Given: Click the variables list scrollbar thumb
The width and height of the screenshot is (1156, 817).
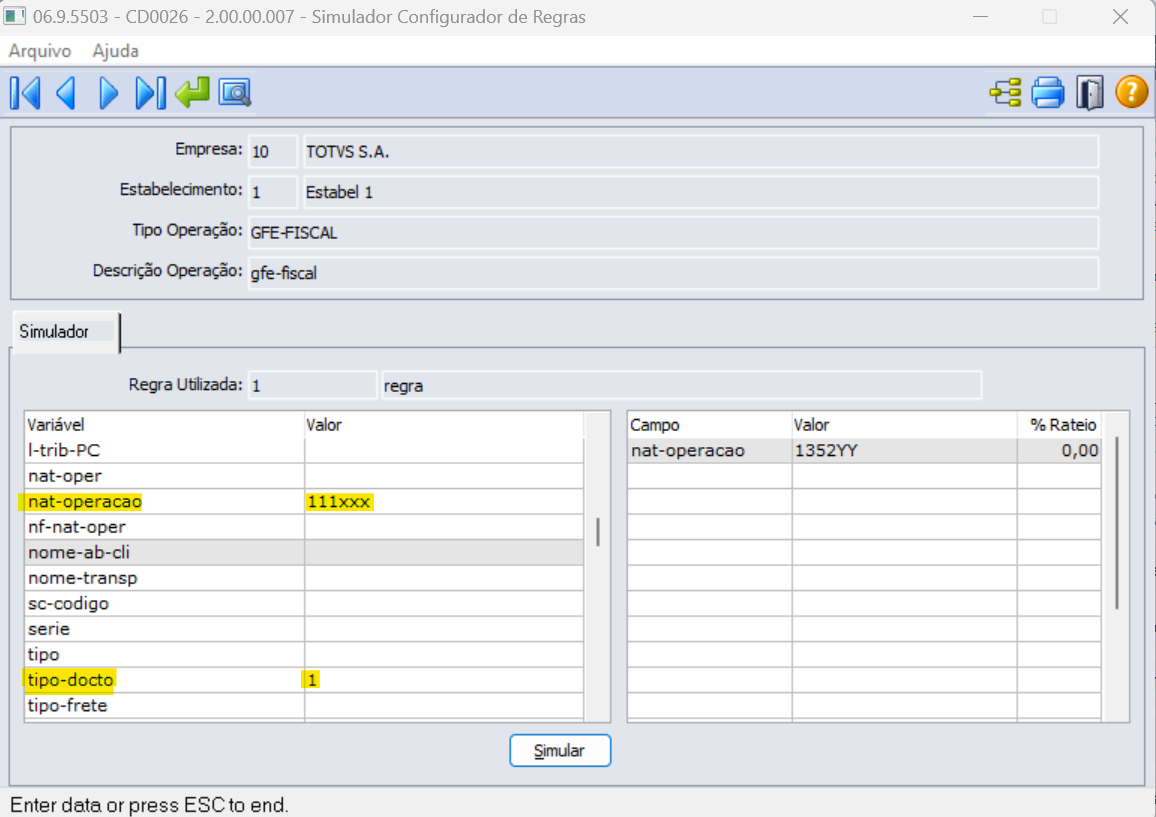Looking at the screenshot, I should [598, 532].
